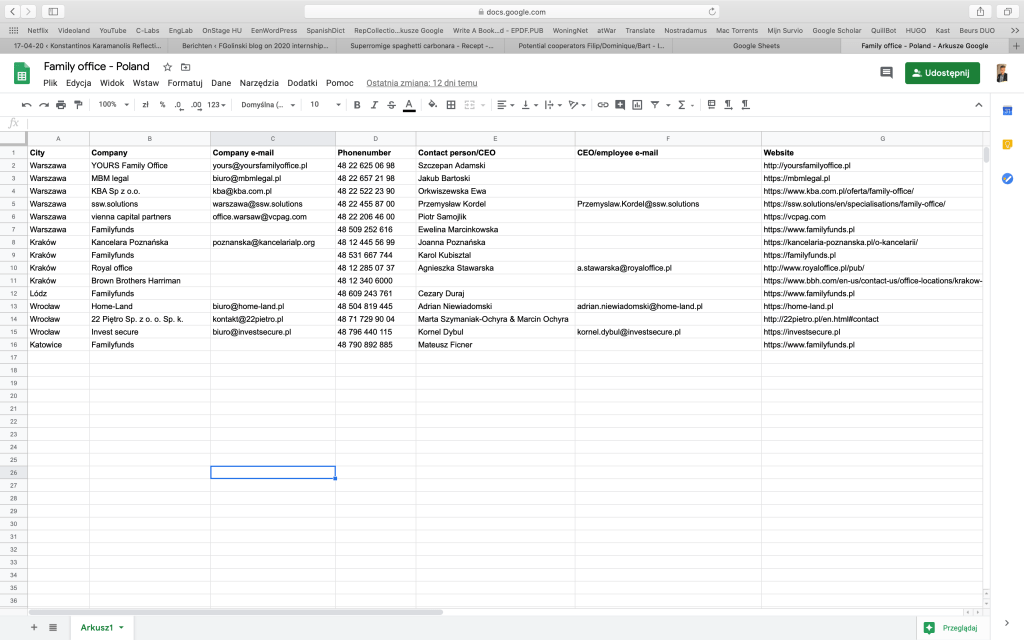Viewport: 1024px width, 640px height.
Task: Click the Przeglądaj explore button
Action: [x=950, y=627]
